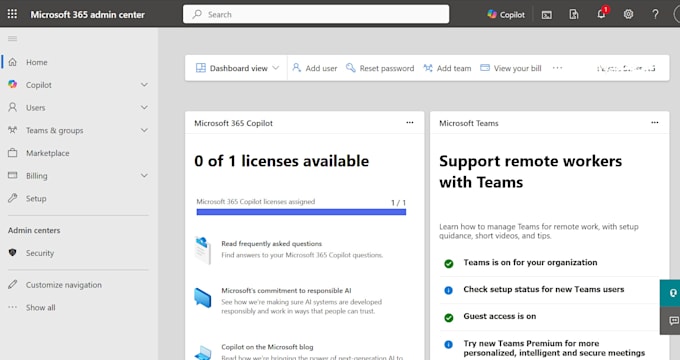Open Microsoft Teams card options menu
The height and width of the screenshot is (360, 680).
click(655, 123)
